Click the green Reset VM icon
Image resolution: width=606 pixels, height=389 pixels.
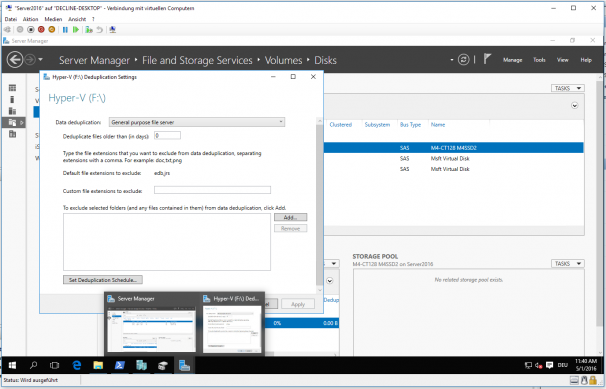(x=76, y=29)
